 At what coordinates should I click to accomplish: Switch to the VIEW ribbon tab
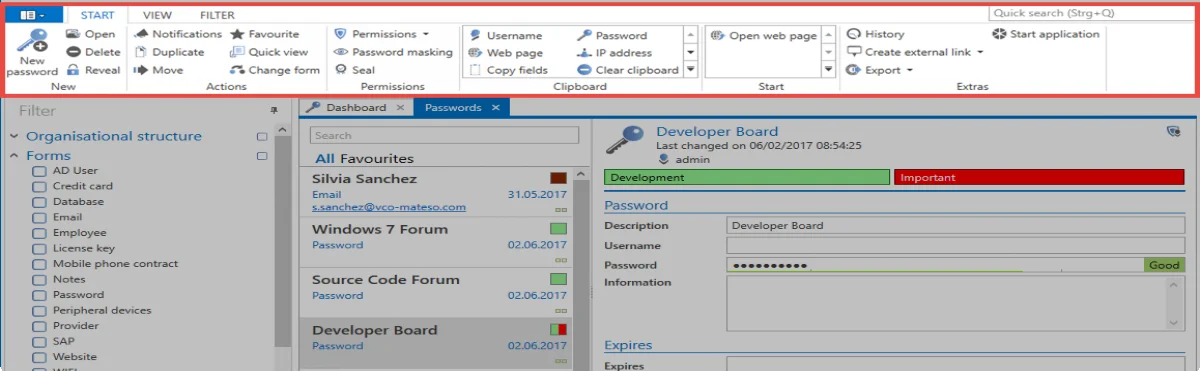coord(157,15)
